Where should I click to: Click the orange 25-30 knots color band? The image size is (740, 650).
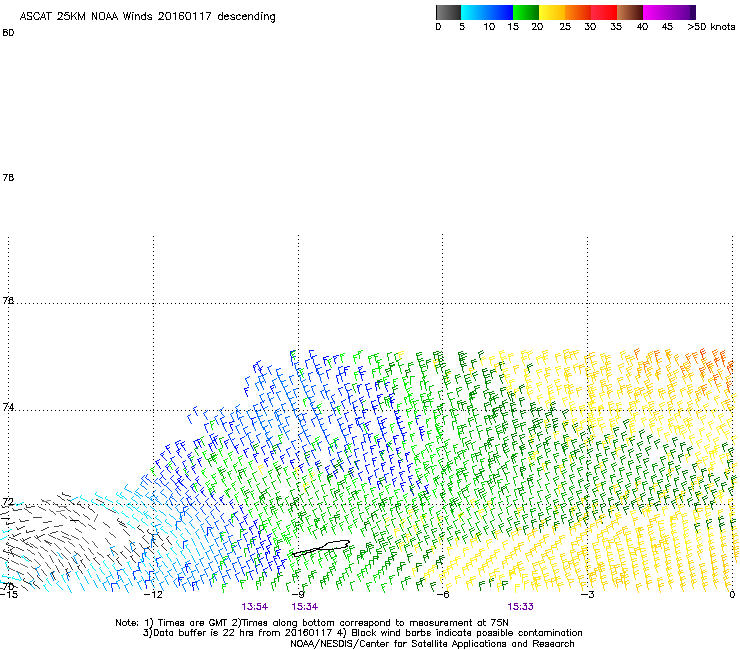578,12
